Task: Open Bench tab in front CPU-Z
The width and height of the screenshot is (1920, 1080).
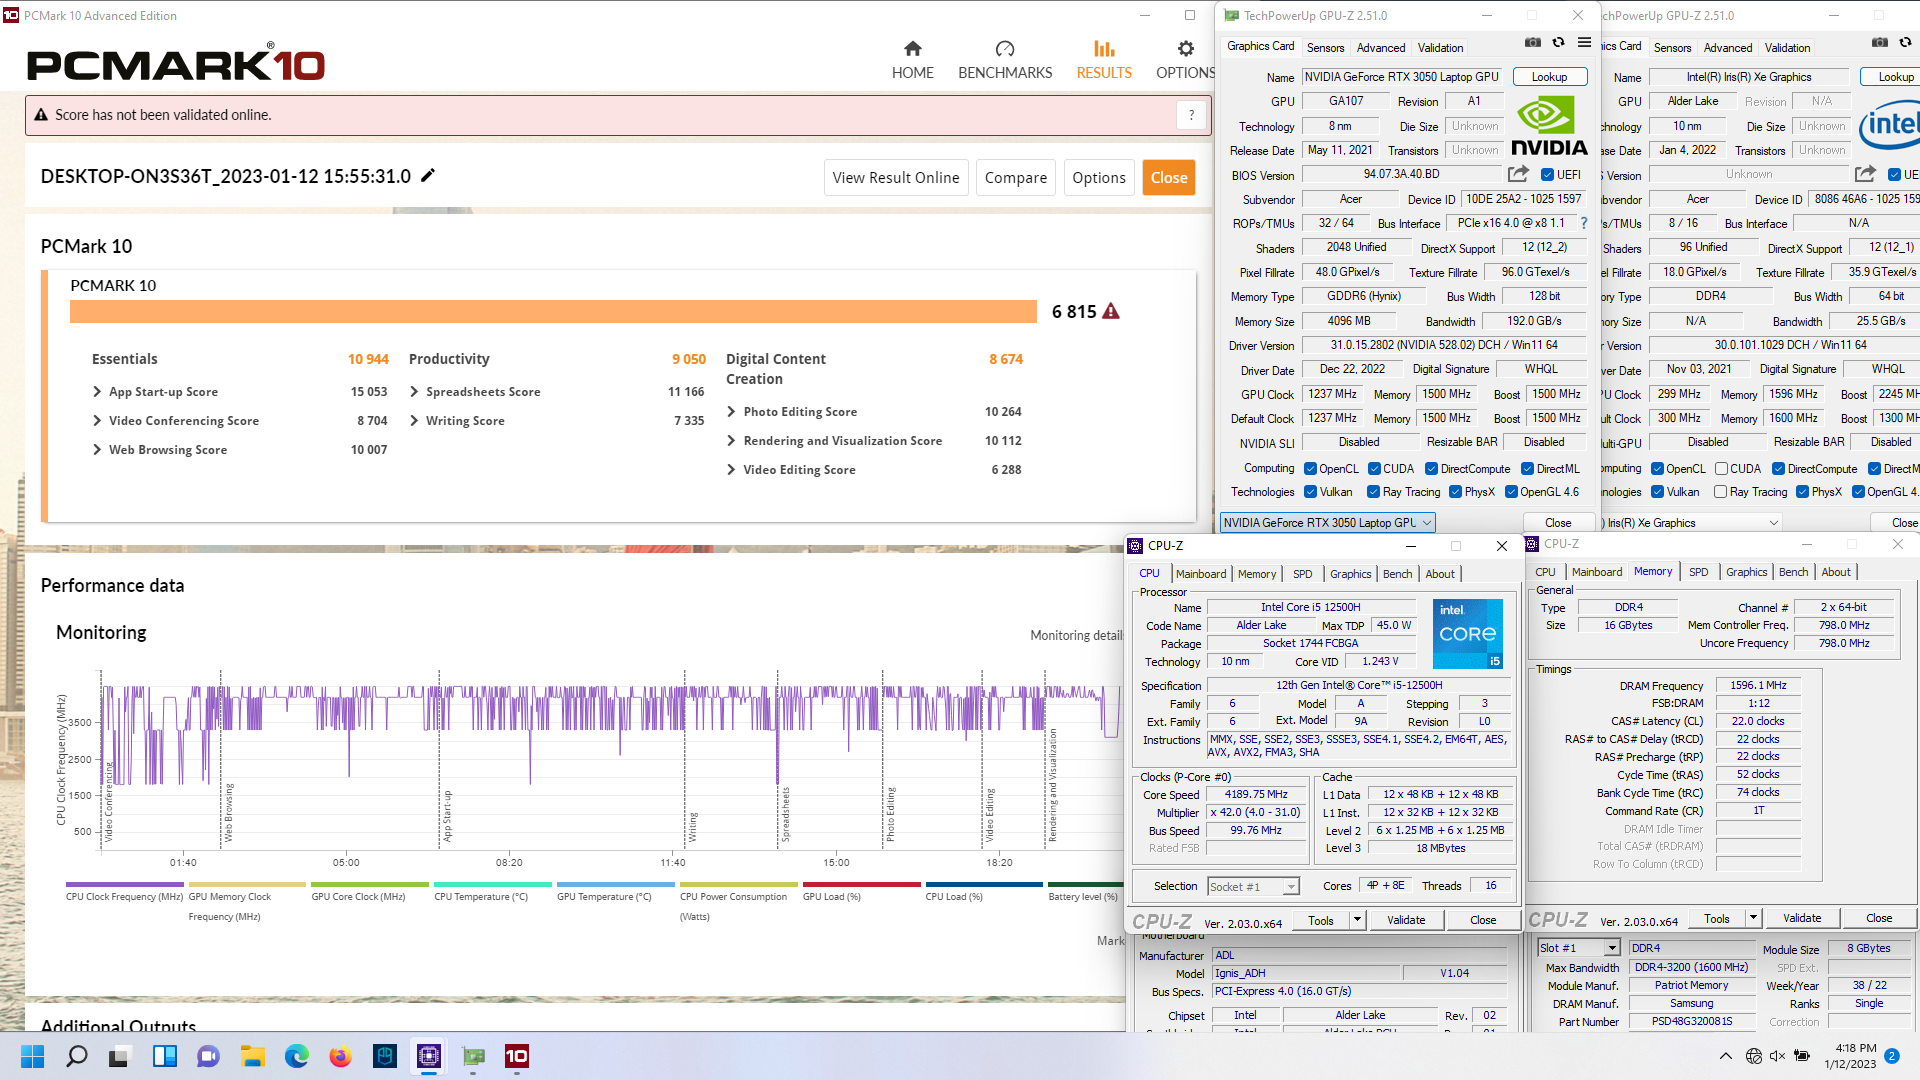Action: tap(1397, 574)
